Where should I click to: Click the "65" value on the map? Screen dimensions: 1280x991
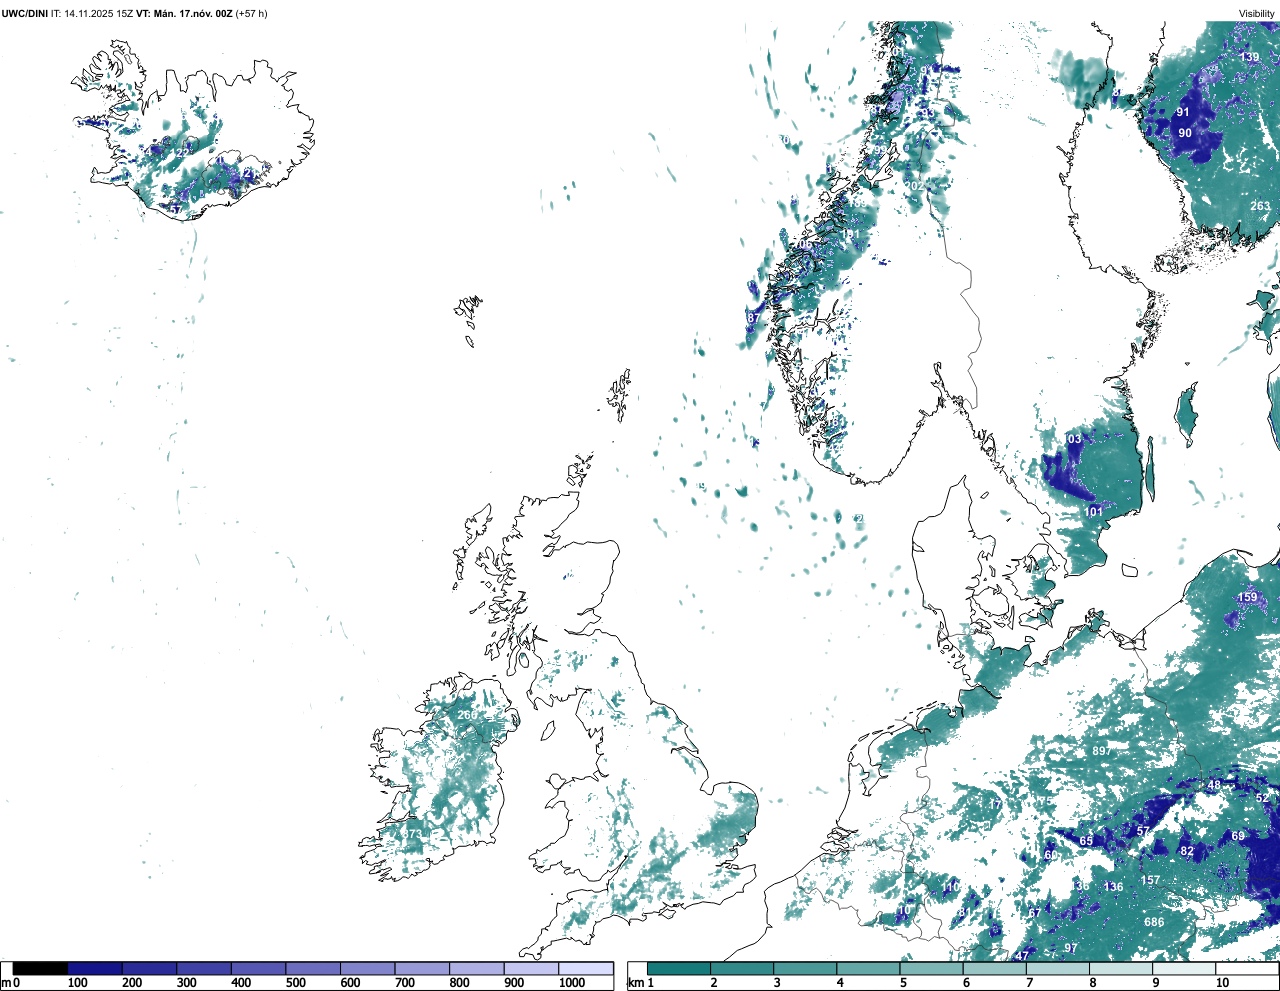click(x=1086, y=841)
